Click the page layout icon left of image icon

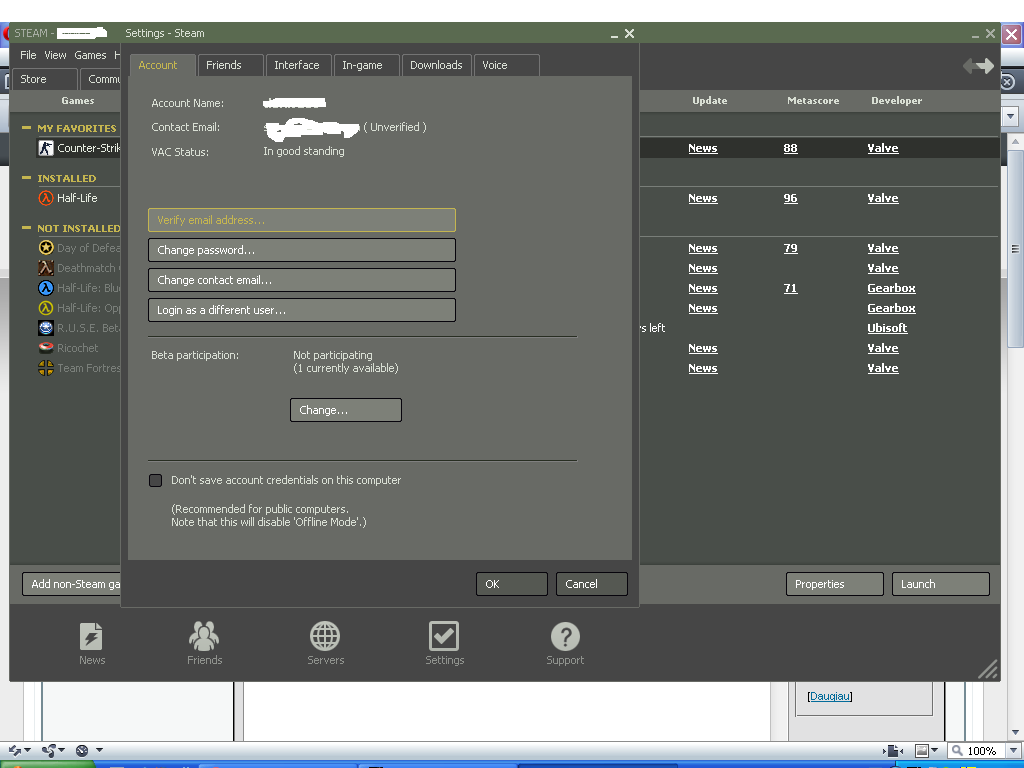(893, 751)
